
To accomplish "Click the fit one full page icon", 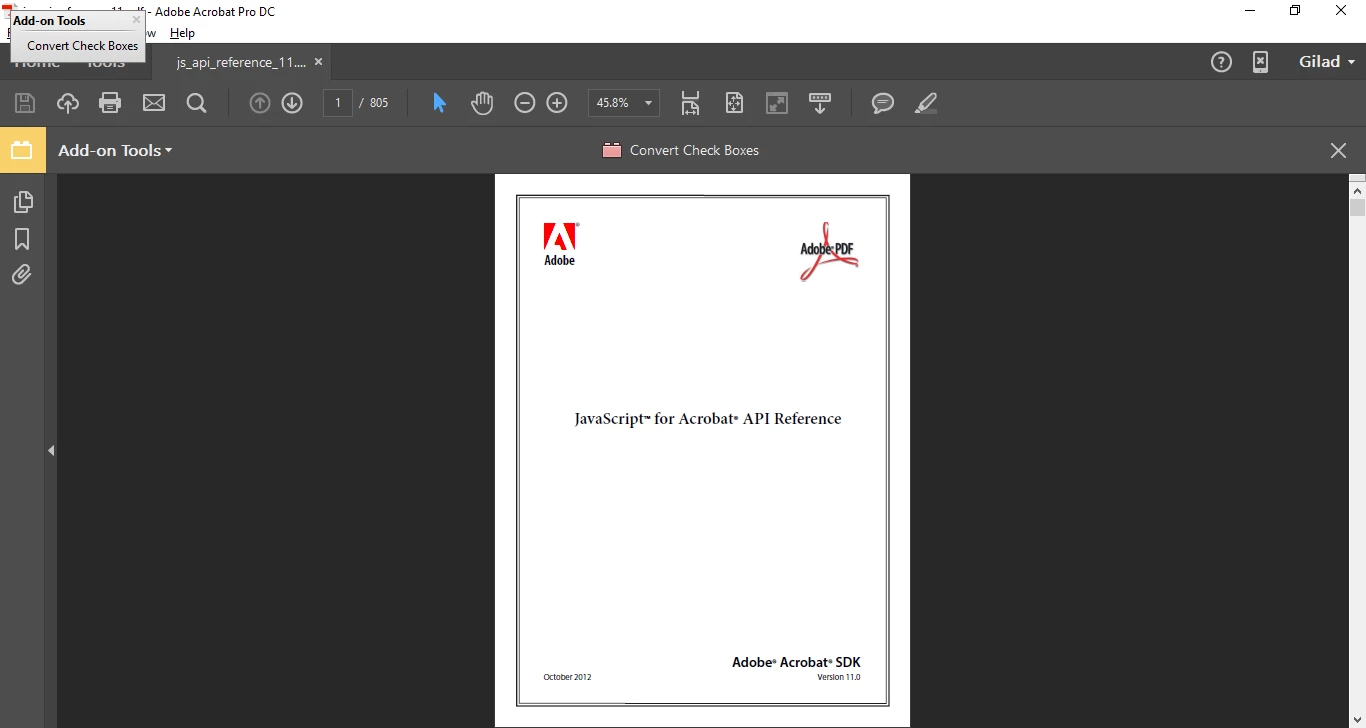I will click(735, 103).
